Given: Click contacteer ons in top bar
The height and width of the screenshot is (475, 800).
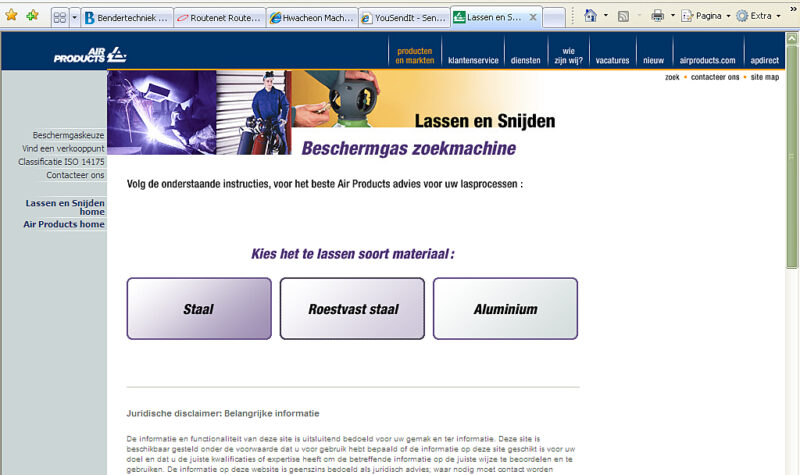Looking at the screenshot, I should click(x=715, y=77).
